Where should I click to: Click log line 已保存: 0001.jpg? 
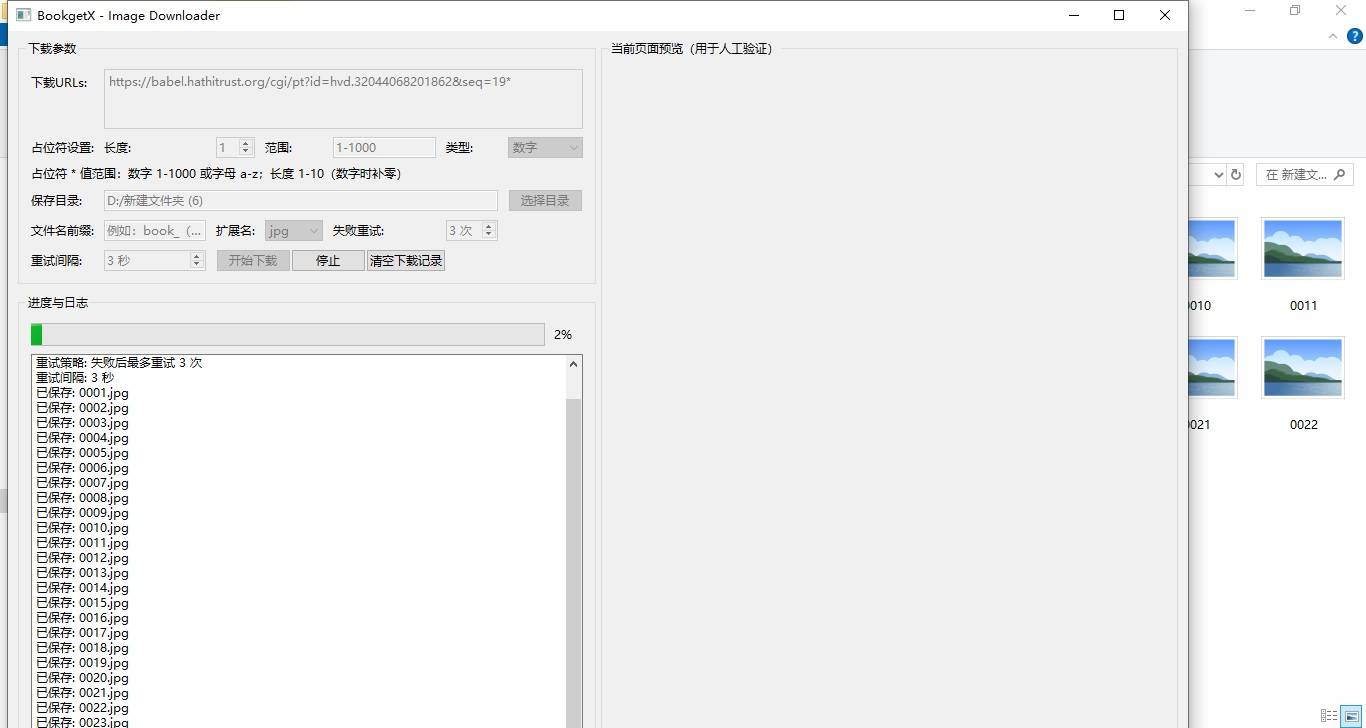82,393
